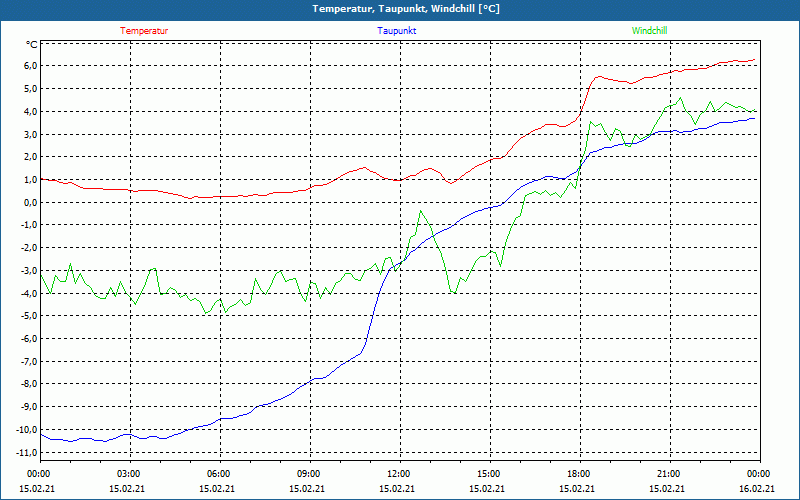The image size is (800, 500).
Task: Click the green Windchill legend label
Action: click(649, 31)
